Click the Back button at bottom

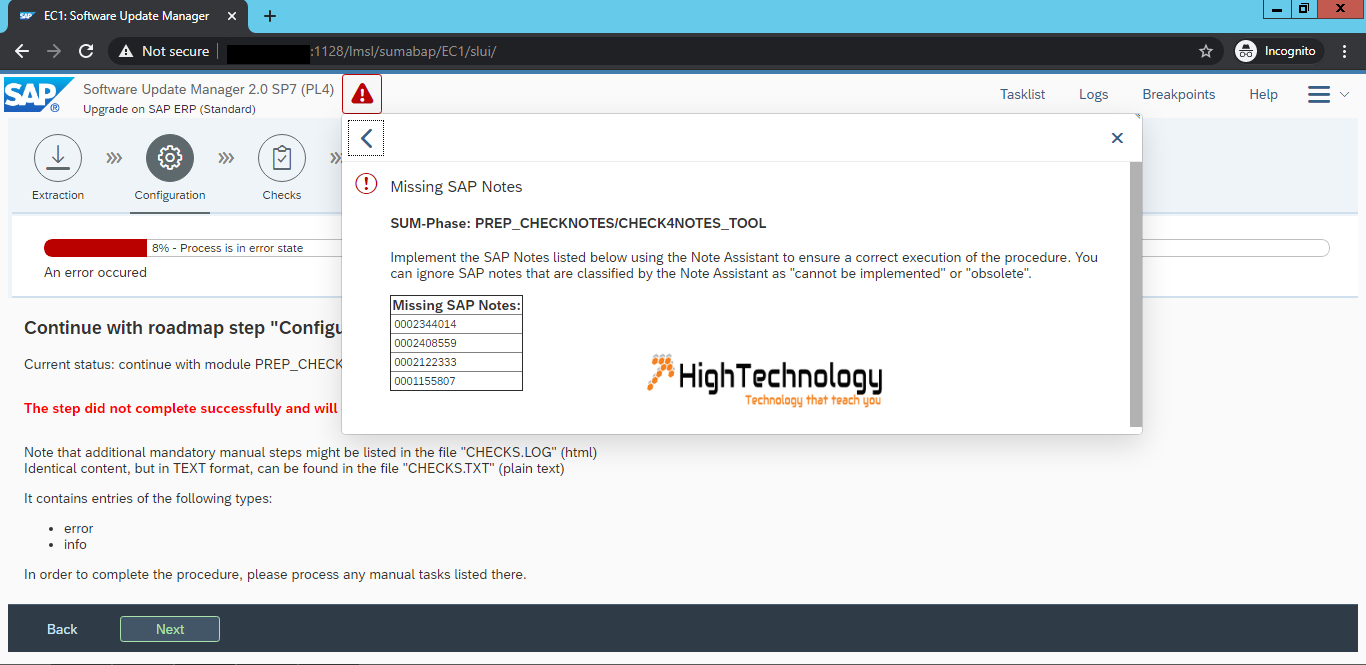tap(62, 629)
